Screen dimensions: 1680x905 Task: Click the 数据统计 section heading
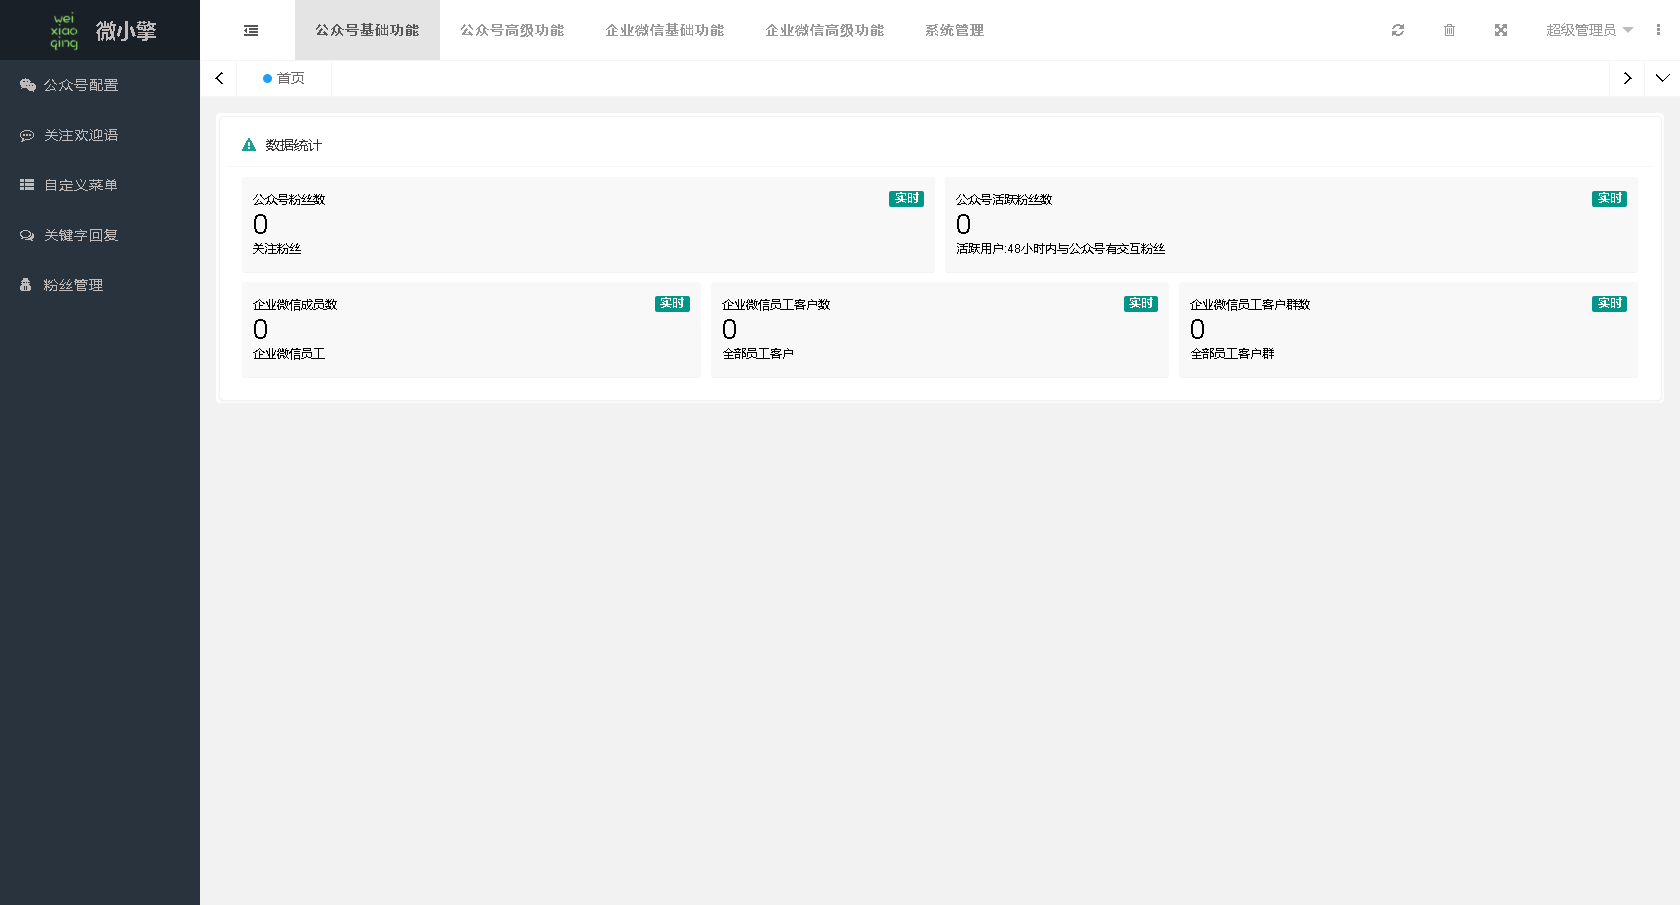294,145
